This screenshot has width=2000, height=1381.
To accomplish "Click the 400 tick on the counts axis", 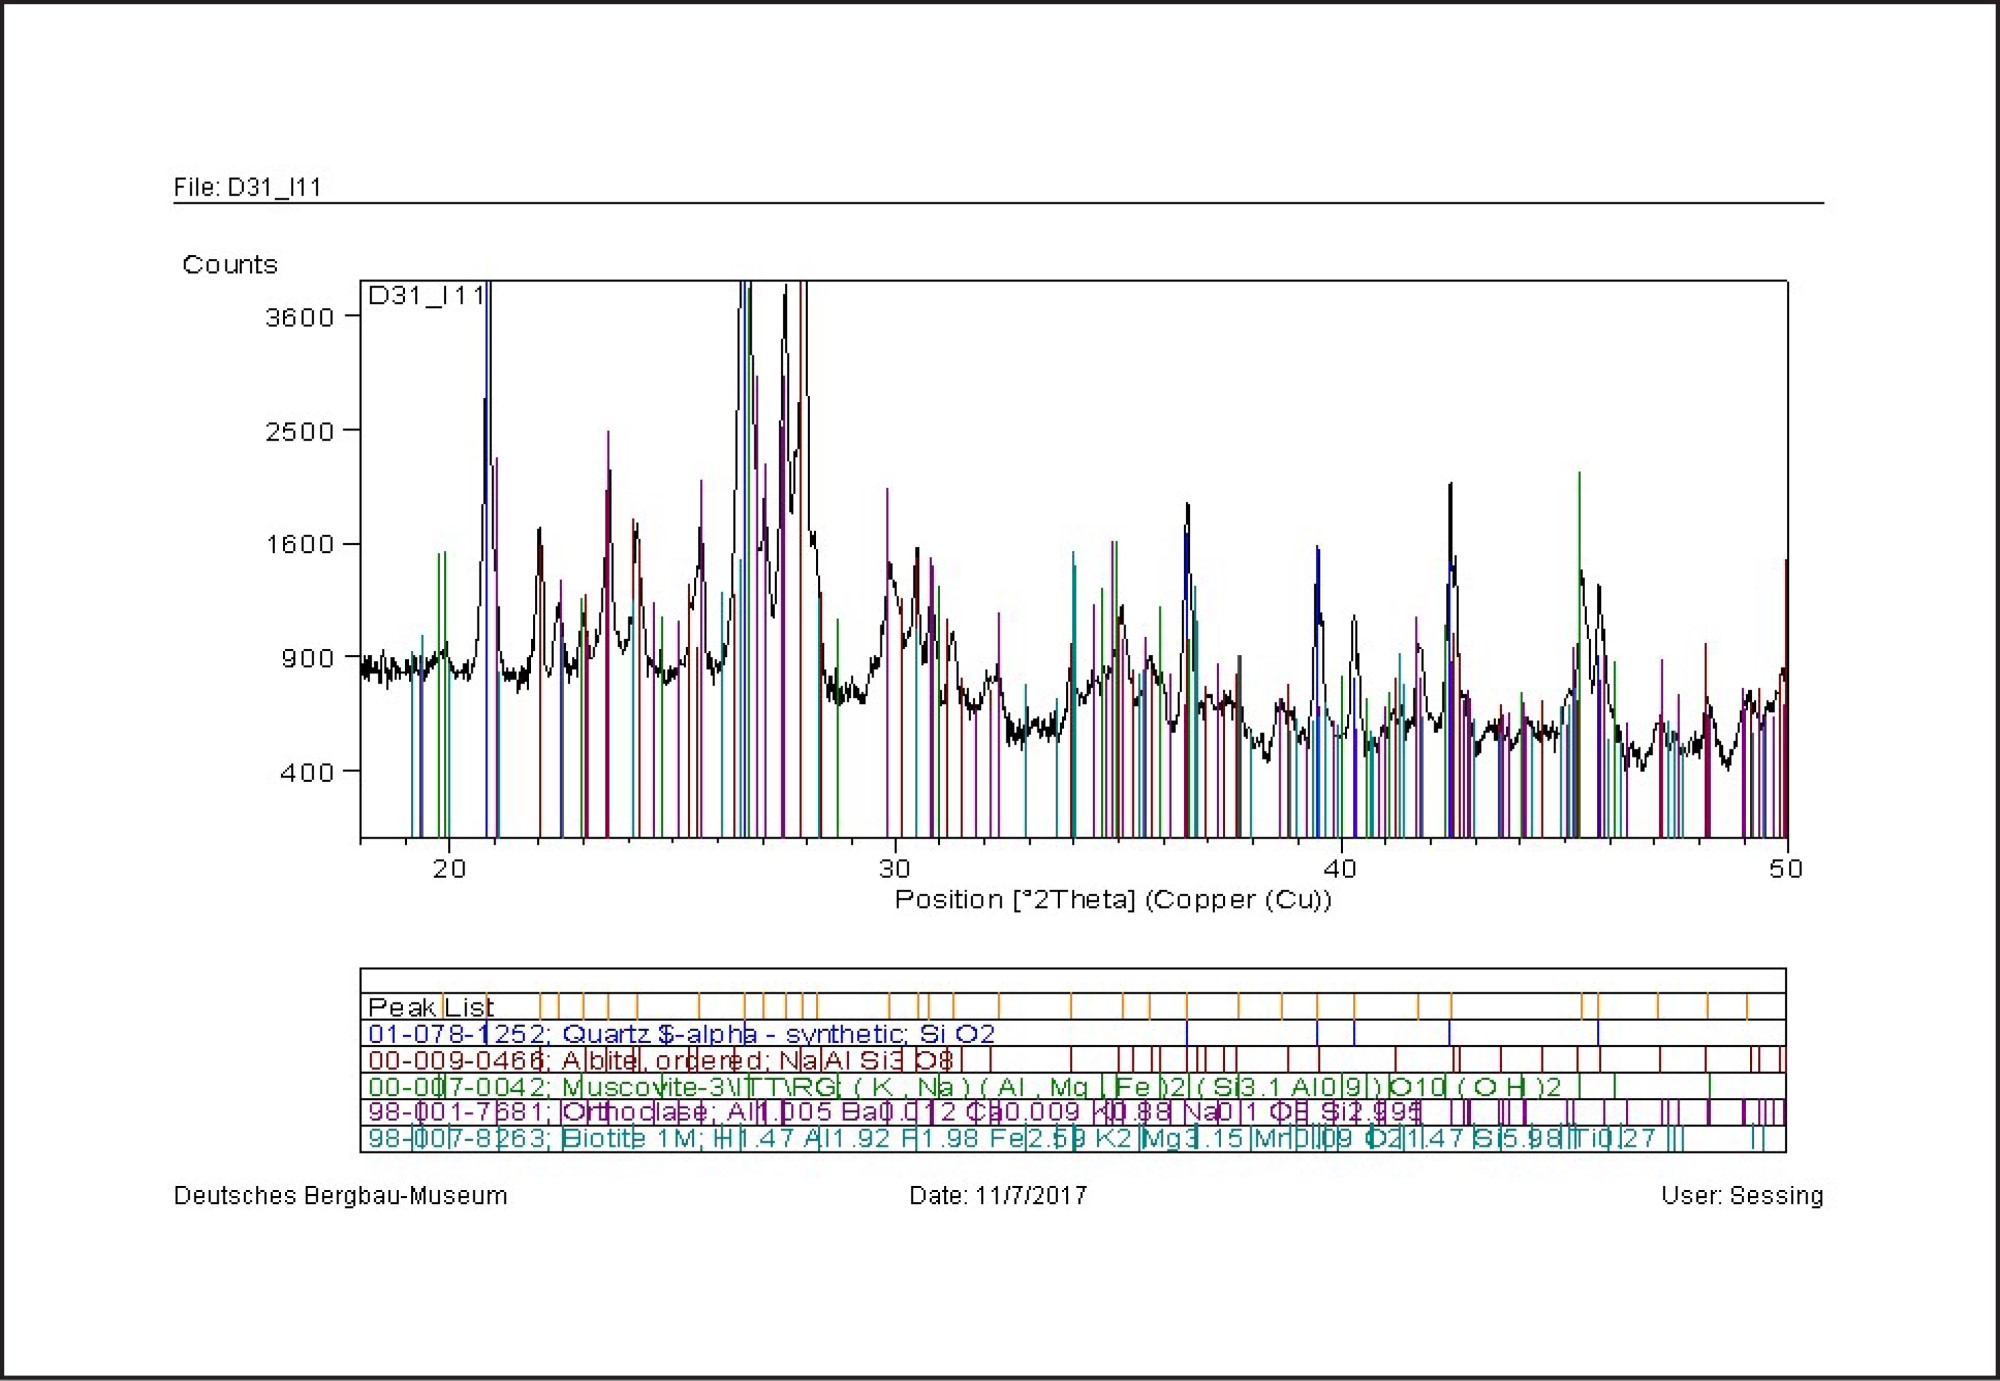I will coord(306,772).
